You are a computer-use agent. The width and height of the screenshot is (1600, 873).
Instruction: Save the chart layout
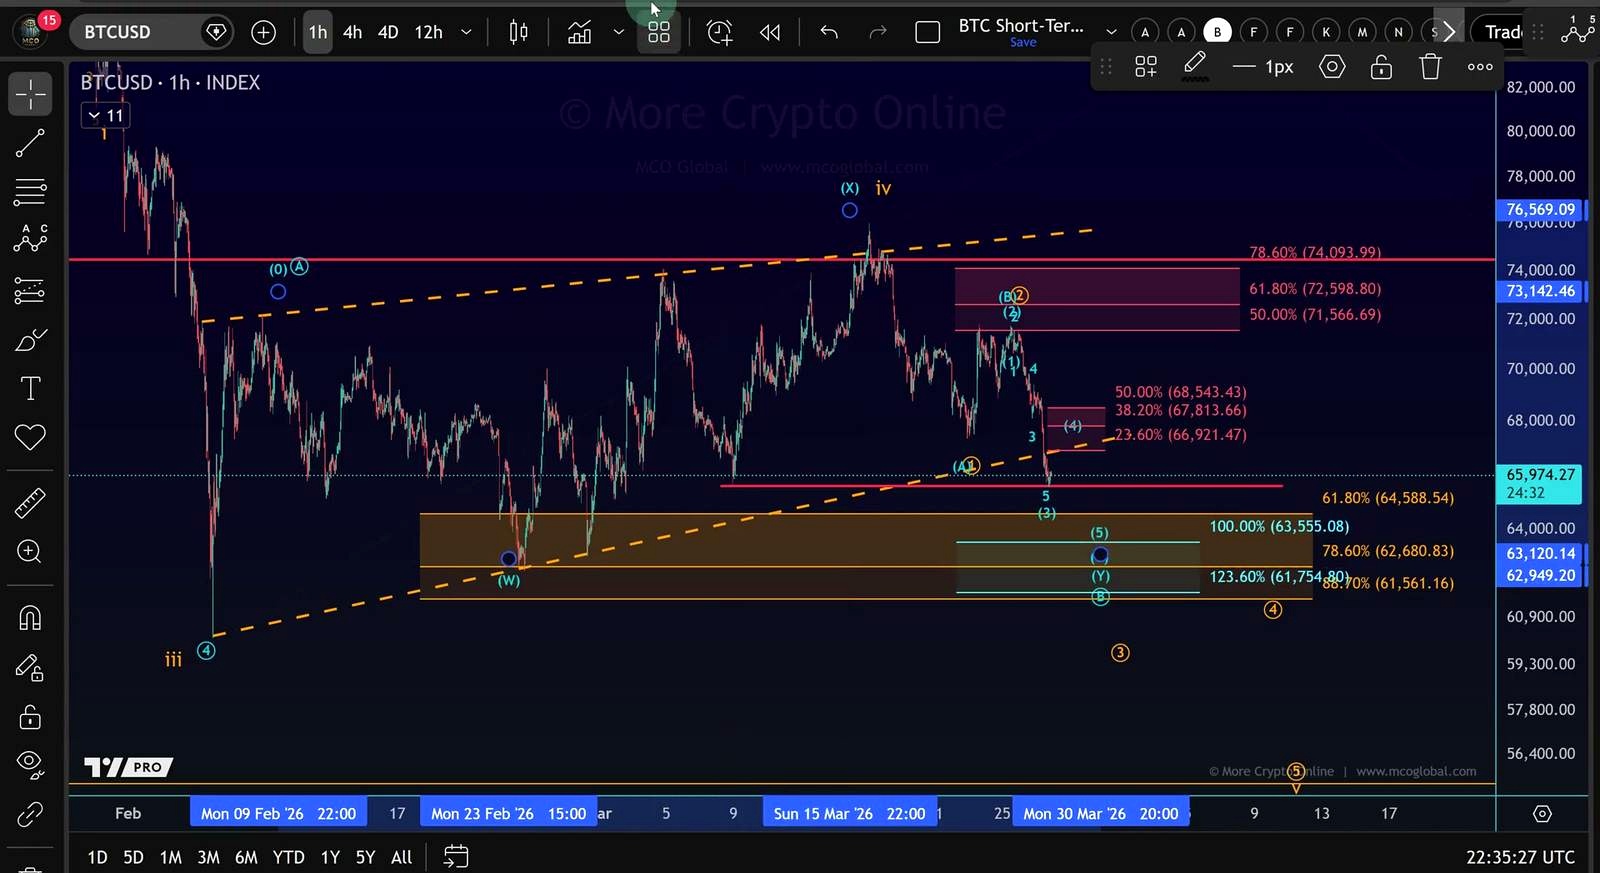pyautogui.click(x=1023, y=42)
